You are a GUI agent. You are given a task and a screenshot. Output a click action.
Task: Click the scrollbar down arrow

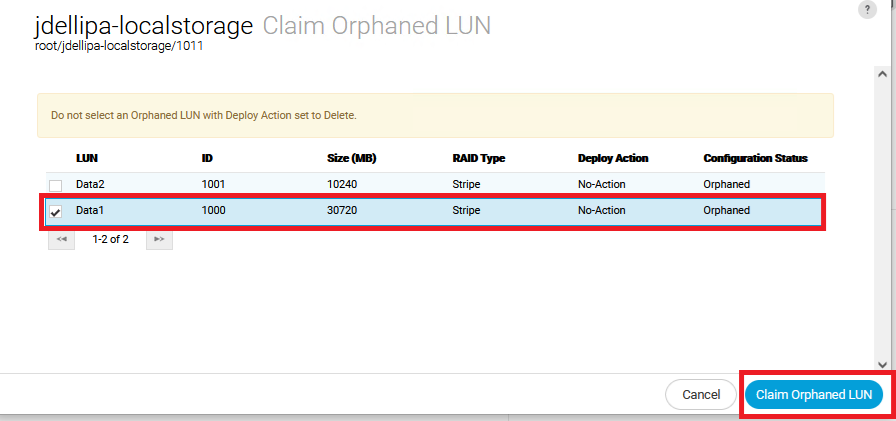(882, 364)
